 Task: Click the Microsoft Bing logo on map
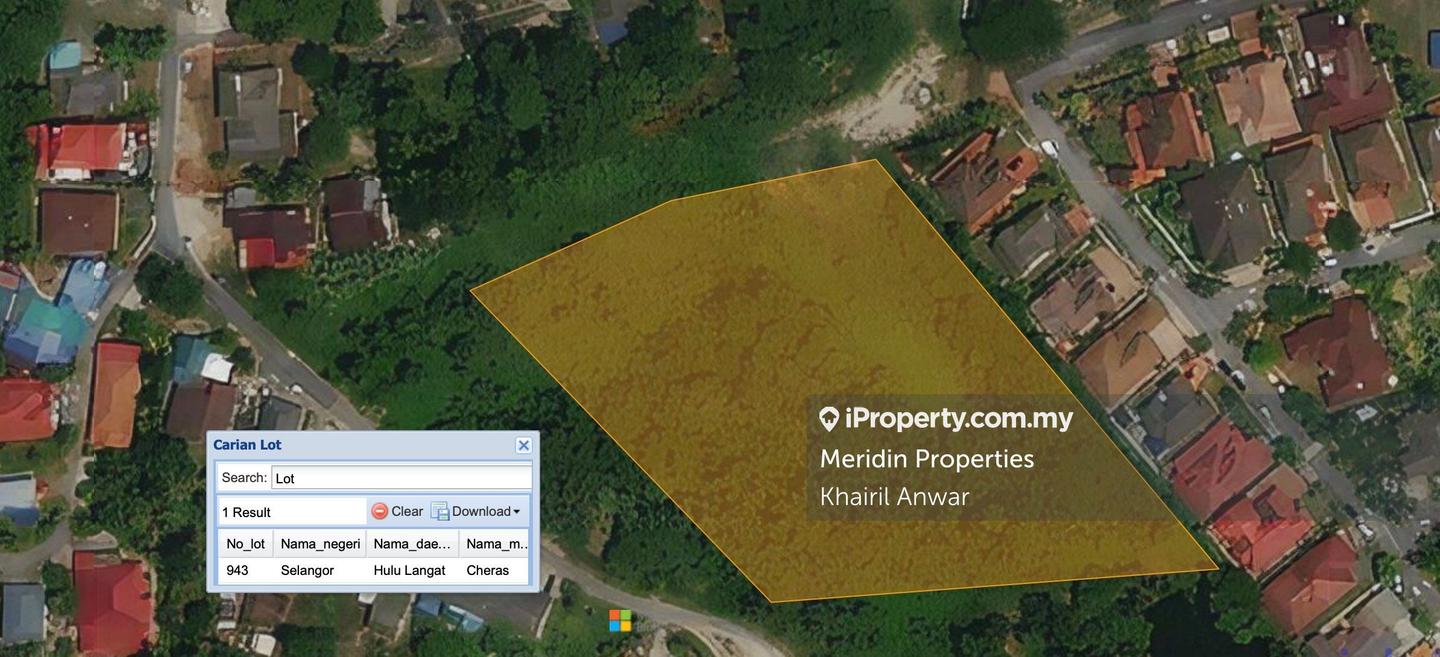tap(620, 620)
